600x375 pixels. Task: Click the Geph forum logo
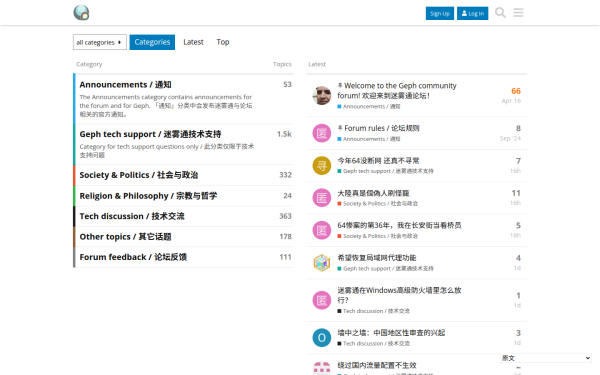point(82,13)
